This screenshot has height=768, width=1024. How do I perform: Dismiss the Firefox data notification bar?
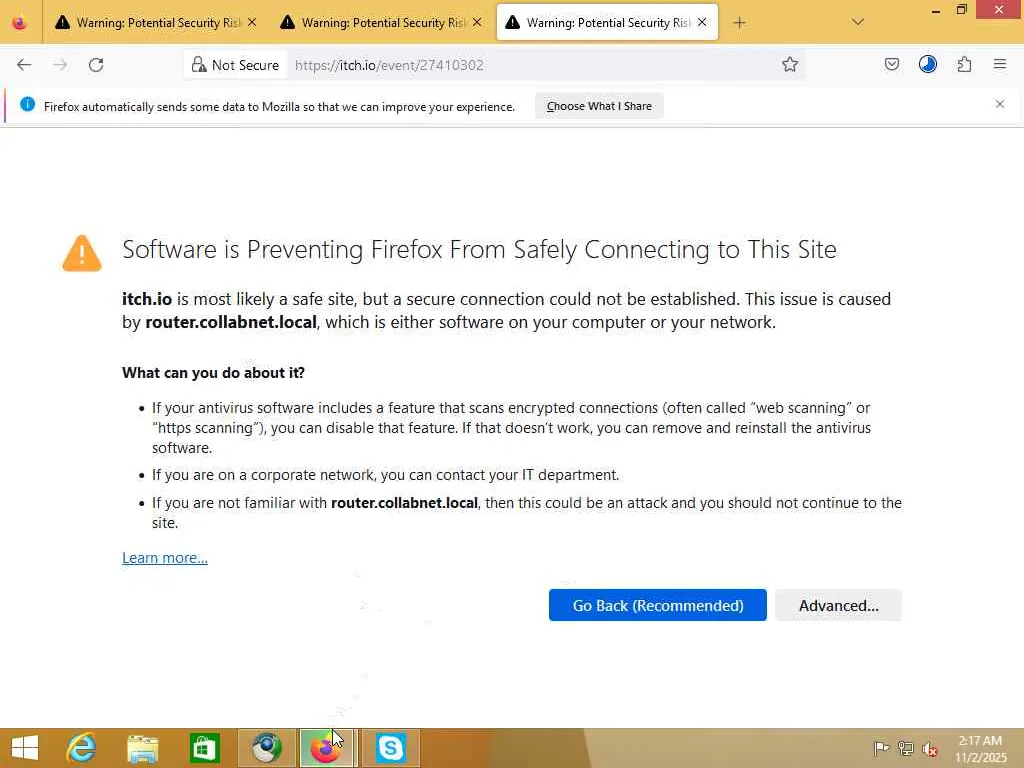tap(999, 104)
